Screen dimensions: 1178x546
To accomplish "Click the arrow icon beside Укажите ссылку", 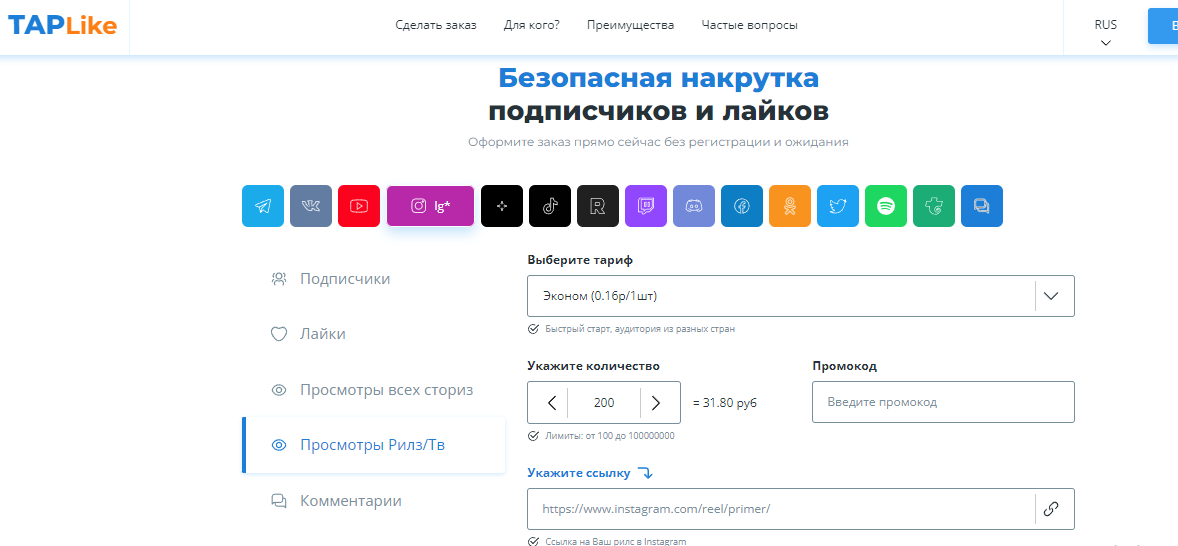I will click(645, 473).
